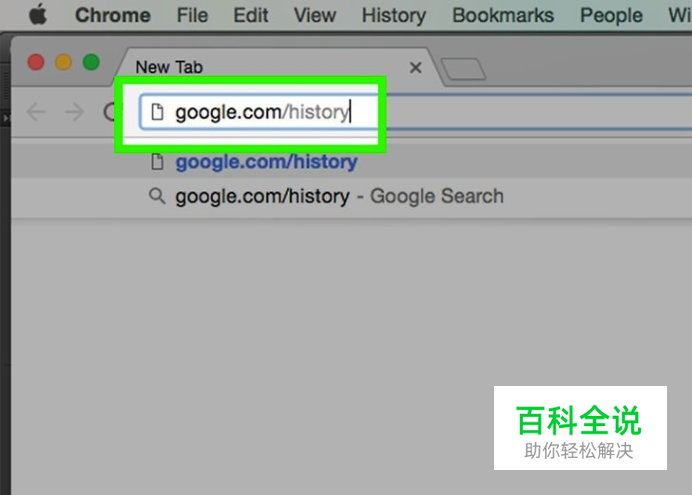Click the address bar containing google.com/history
692x495 pixels.
coord(415,112)
